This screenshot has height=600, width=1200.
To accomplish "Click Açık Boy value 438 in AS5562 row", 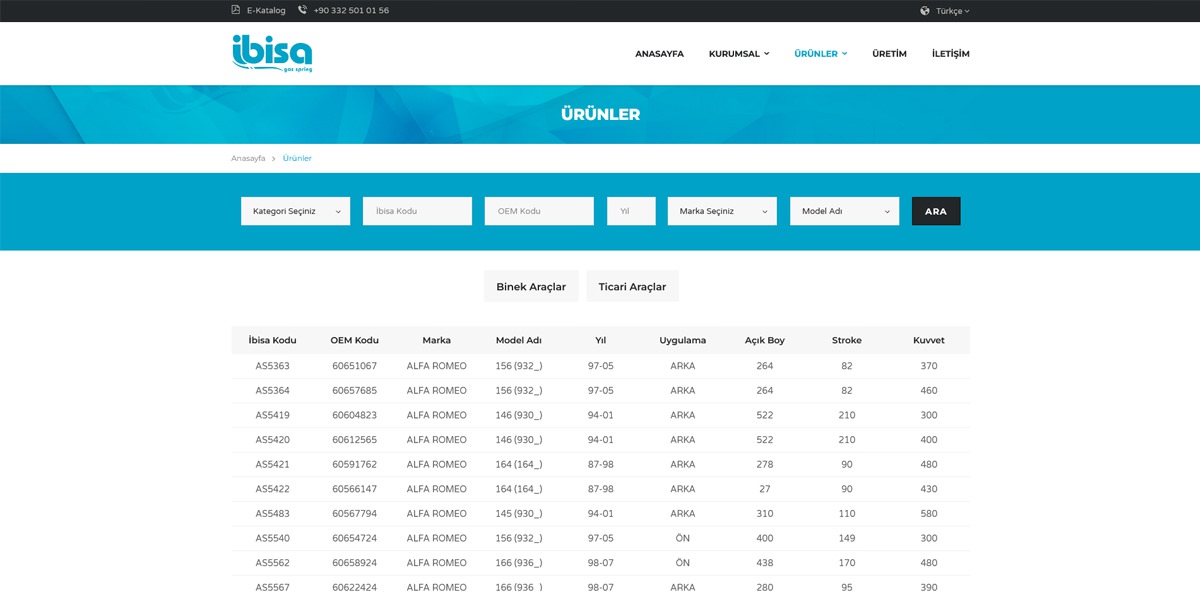I will click(x=765, y=562).
